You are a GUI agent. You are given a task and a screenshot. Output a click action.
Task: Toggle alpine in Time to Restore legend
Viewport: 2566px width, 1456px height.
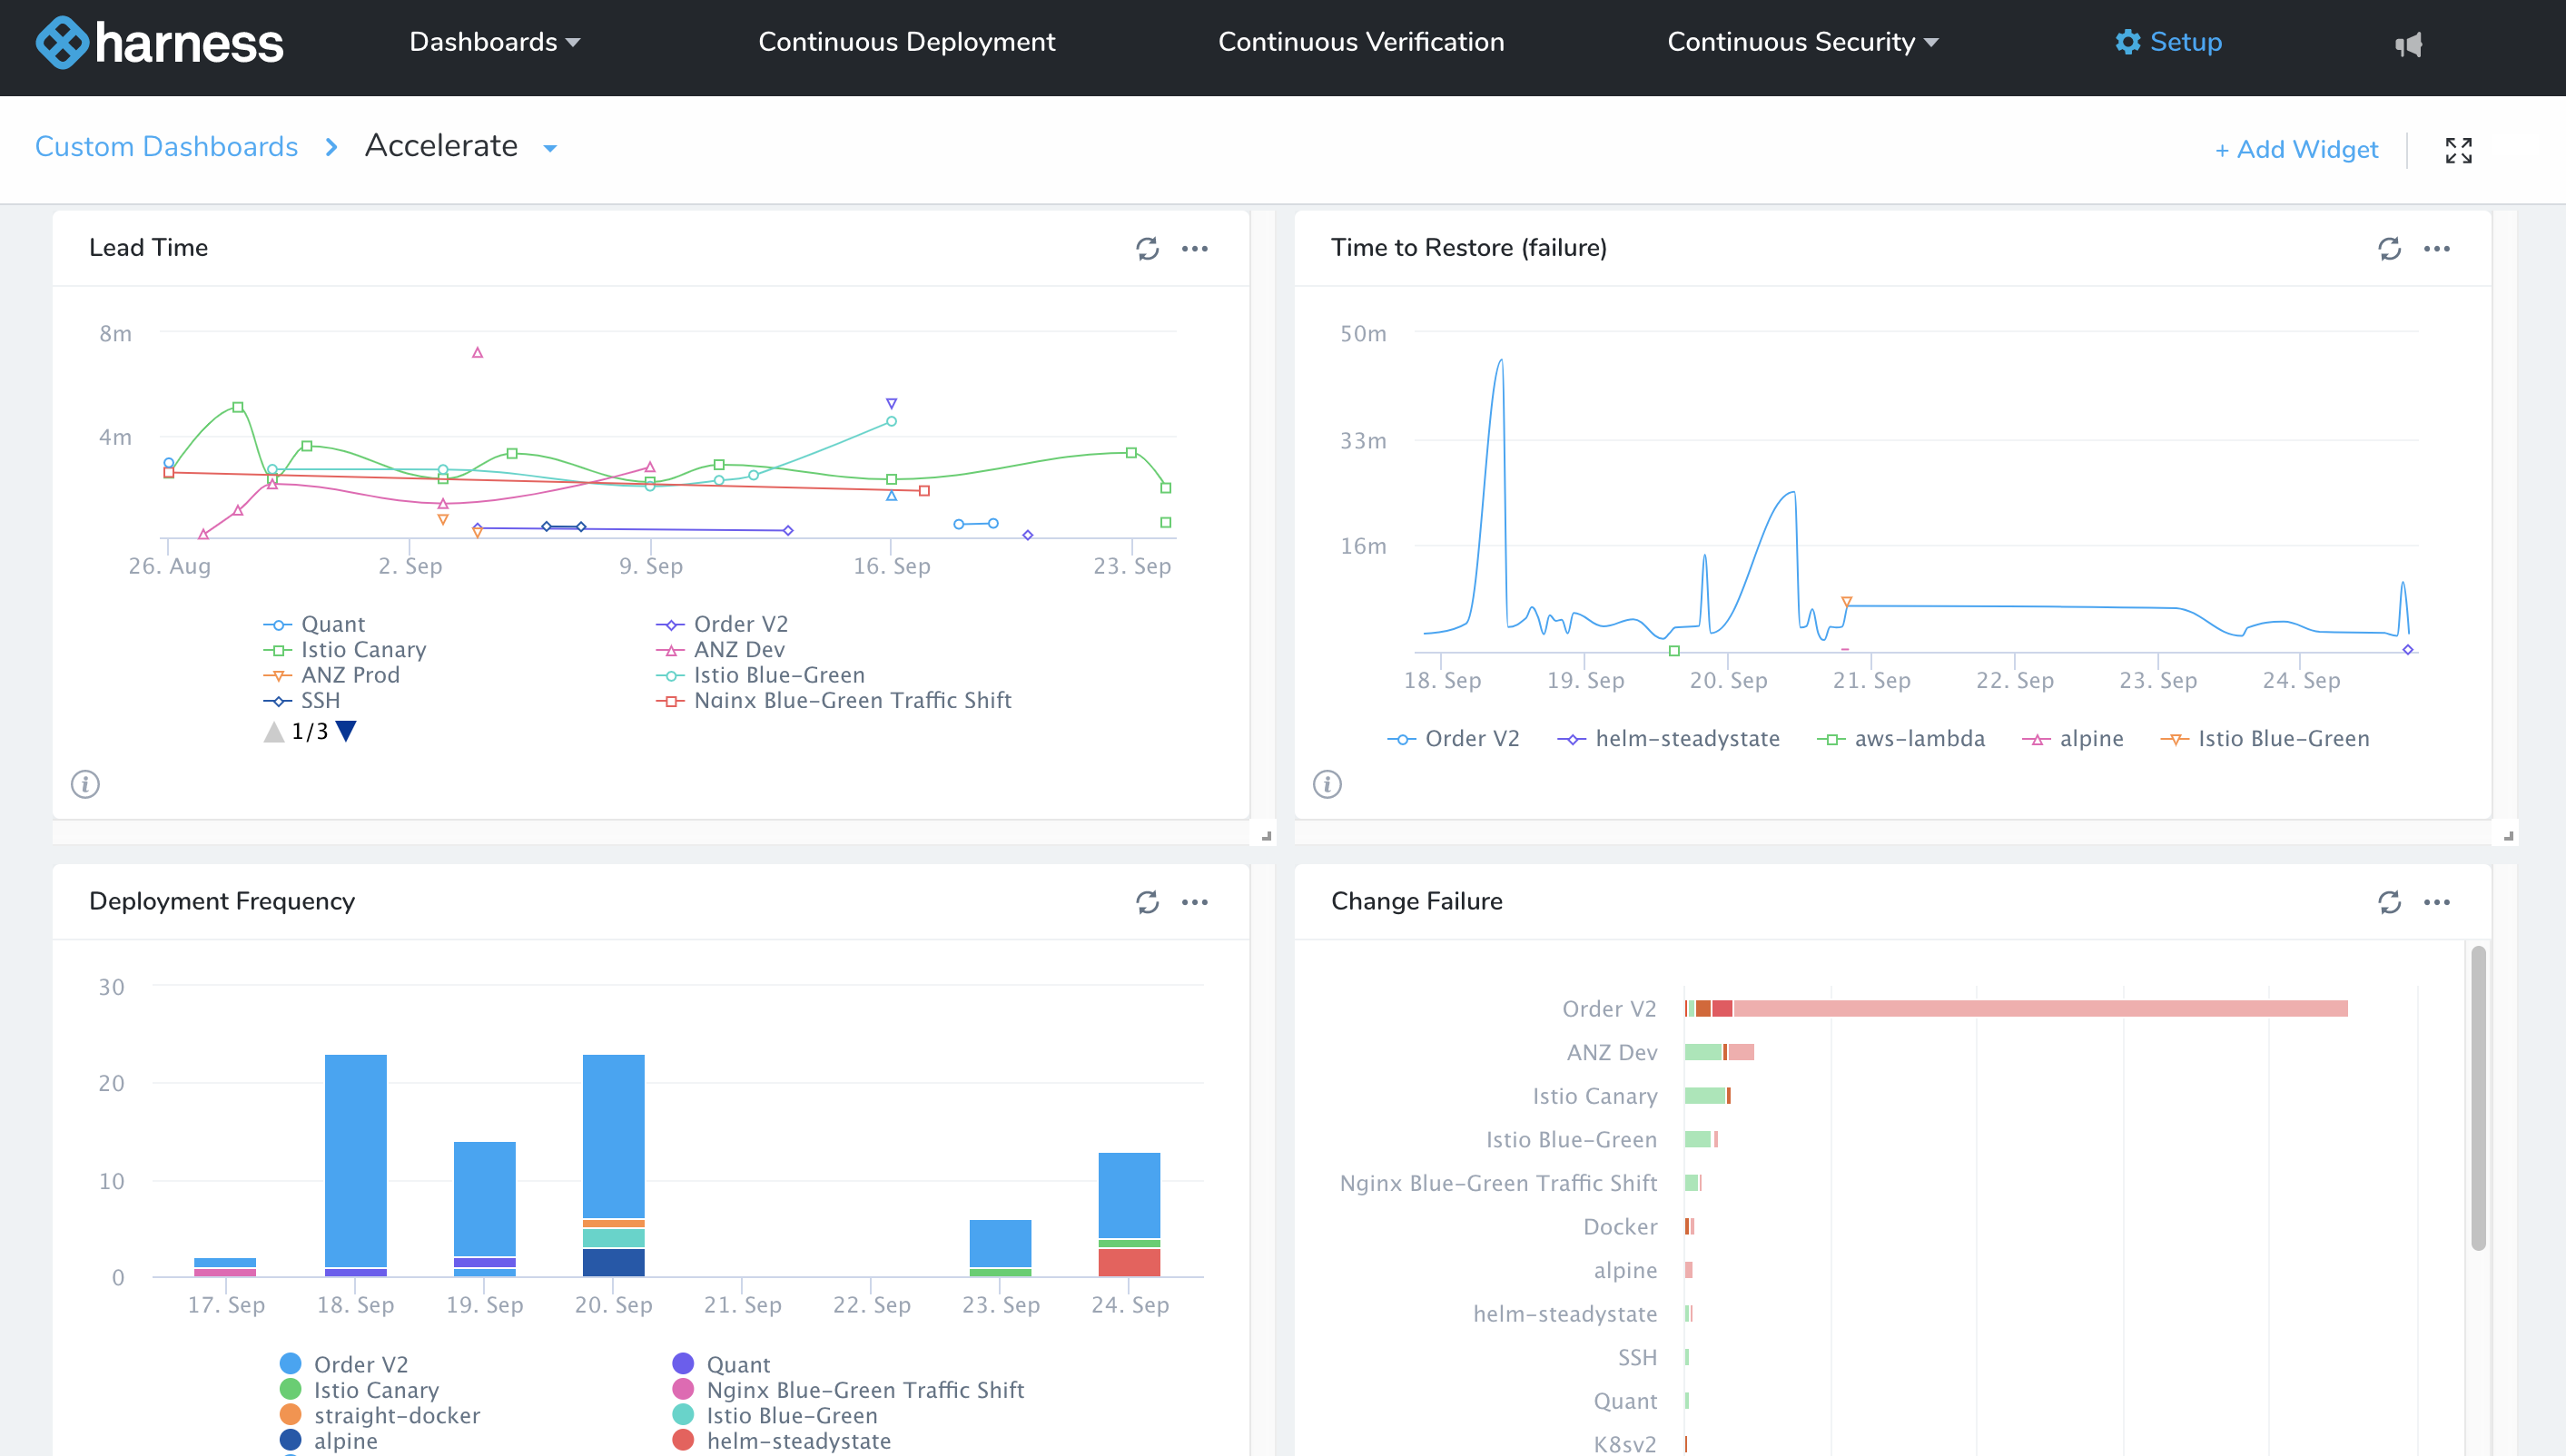[2072, 739]
